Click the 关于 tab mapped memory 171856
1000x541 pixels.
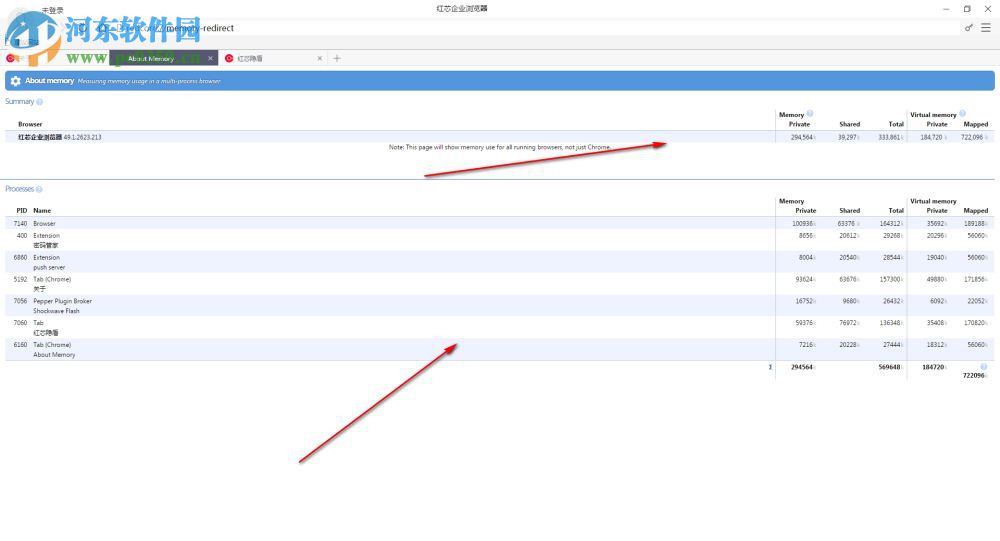pyautogui.click(x=974, y=279)
